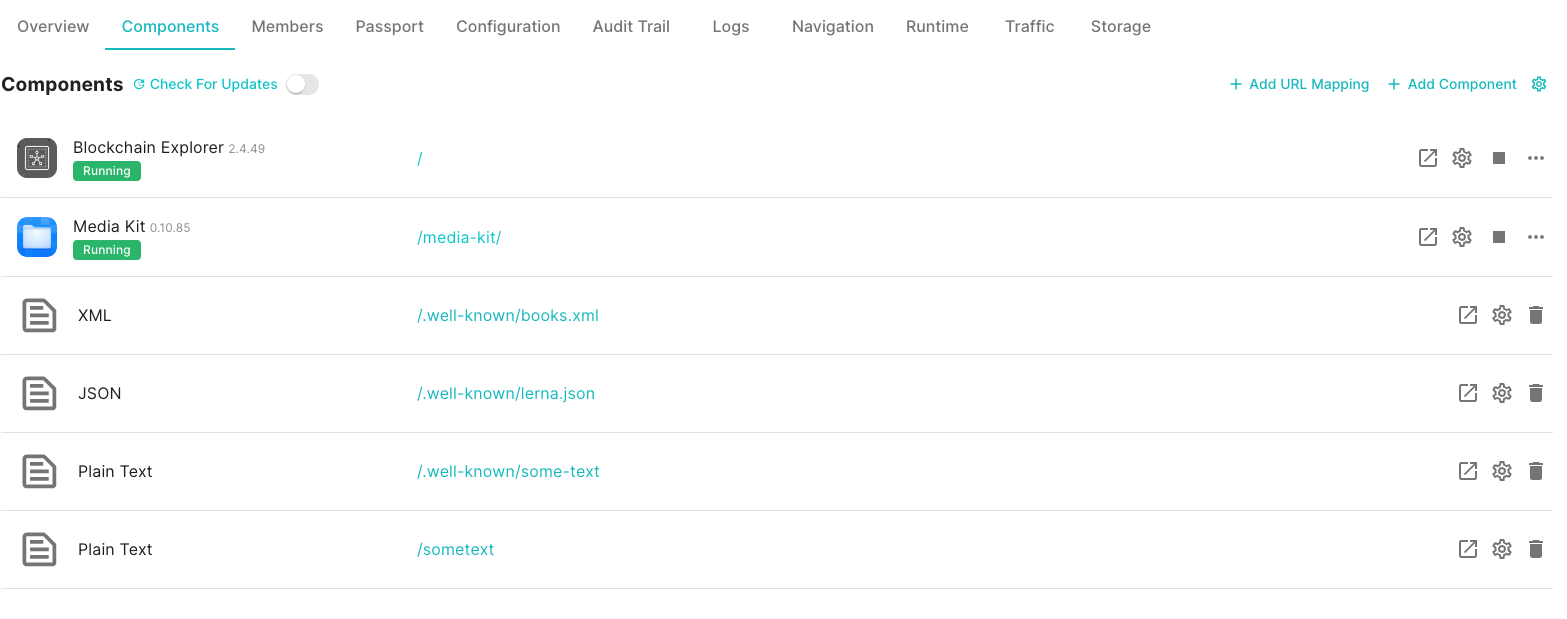Go to the Storage tab
Image resolution: width=1567 pixels, height=619 pixels.
(1120, 26)
